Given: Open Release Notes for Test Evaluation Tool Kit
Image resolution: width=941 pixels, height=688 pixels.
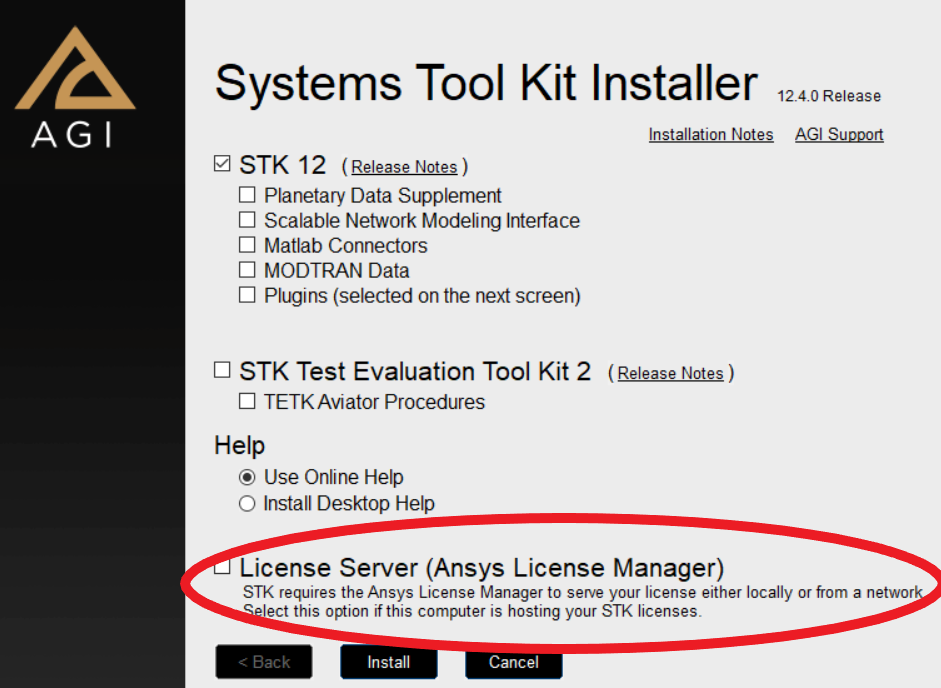Looking at the screenshot, I should coord(670,373).
